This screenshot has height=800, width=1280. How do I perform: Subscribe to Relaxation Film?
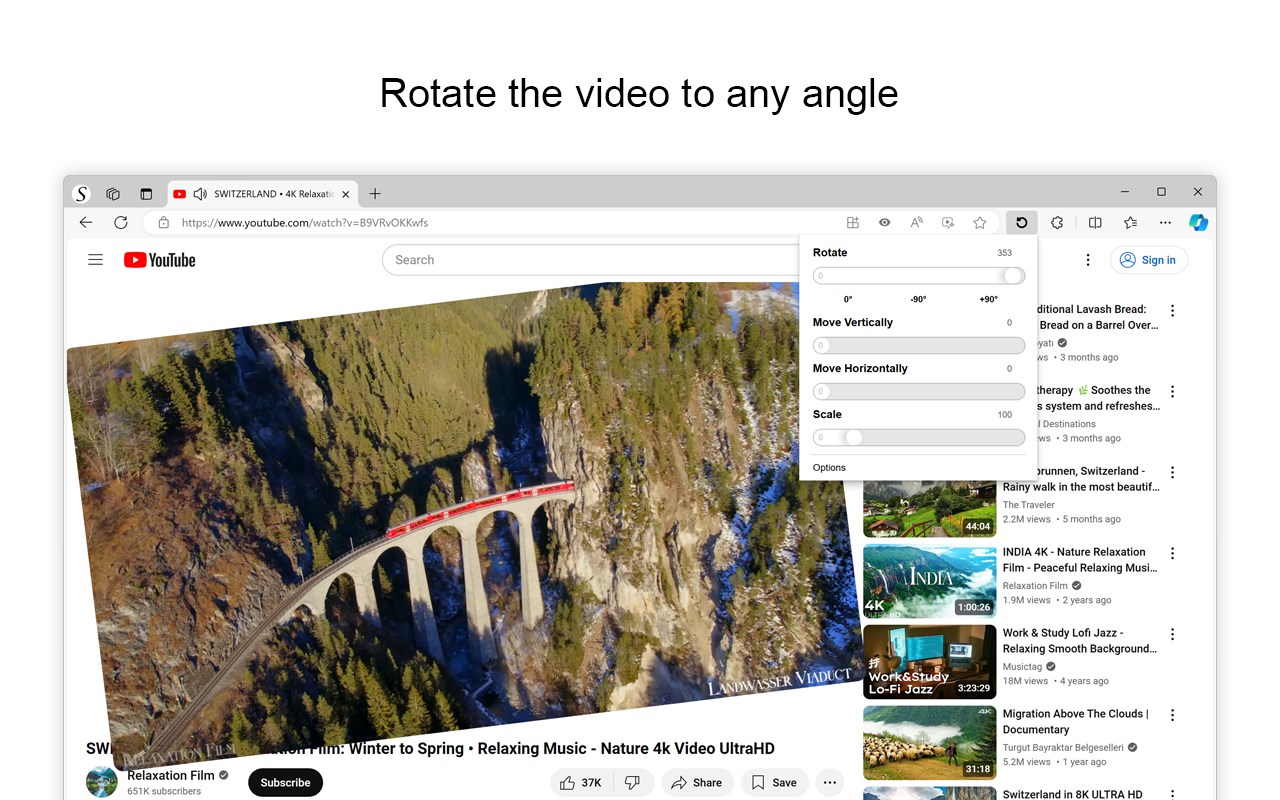click(286, 783)
